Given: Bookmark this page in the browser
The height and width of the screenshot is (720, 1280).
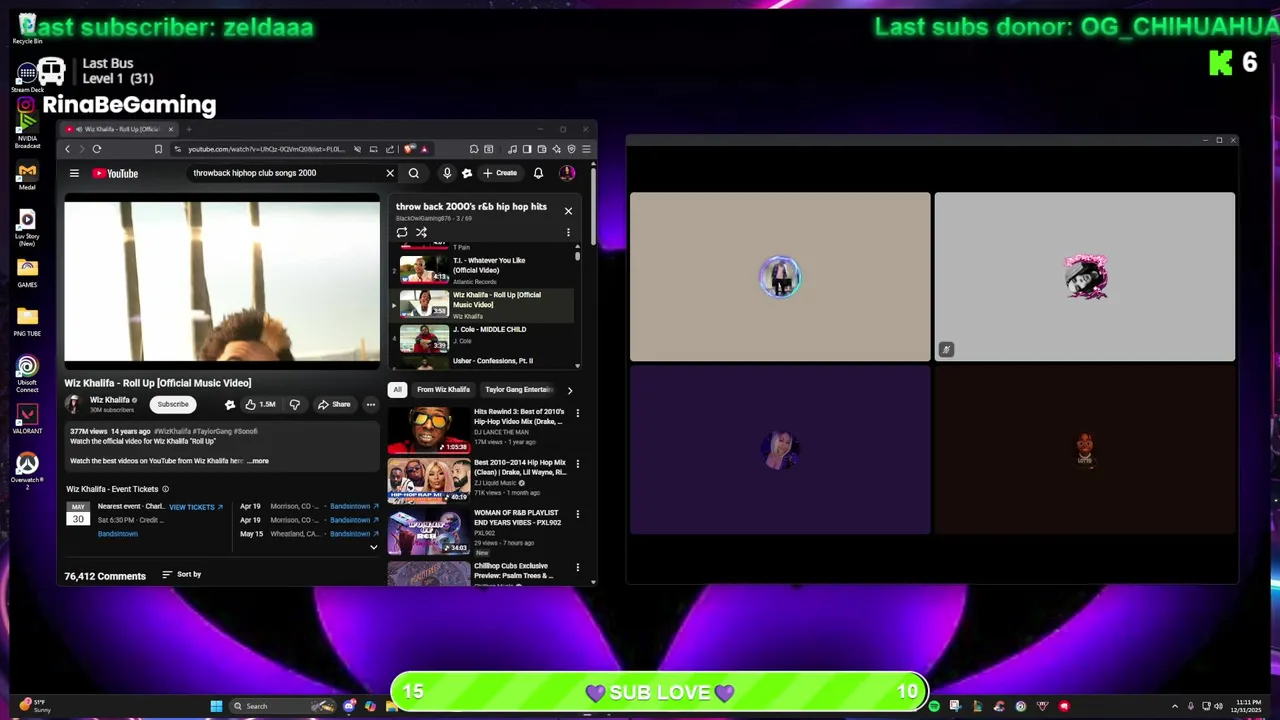Looking at the screenshot, I should coord(158,149).
